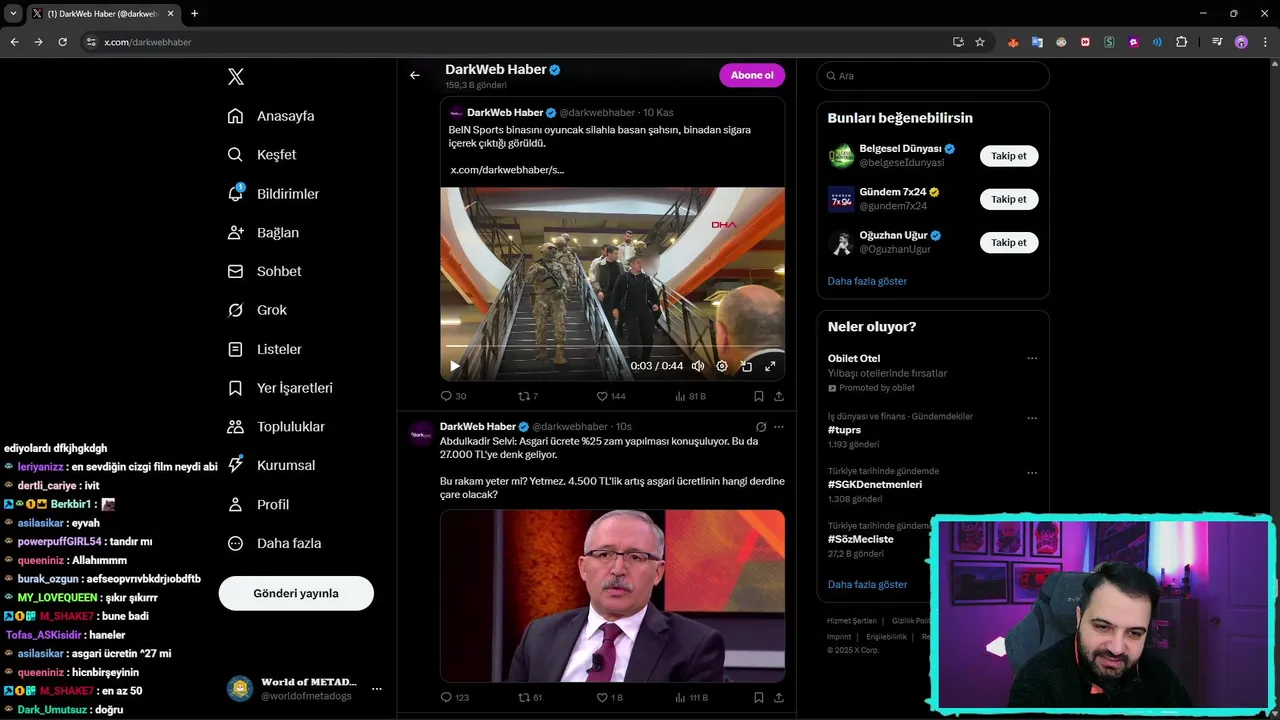Open the Abdulkadir Selvi photo
Viewport: 1280px width, 720px height.
(x=612, y=596)
